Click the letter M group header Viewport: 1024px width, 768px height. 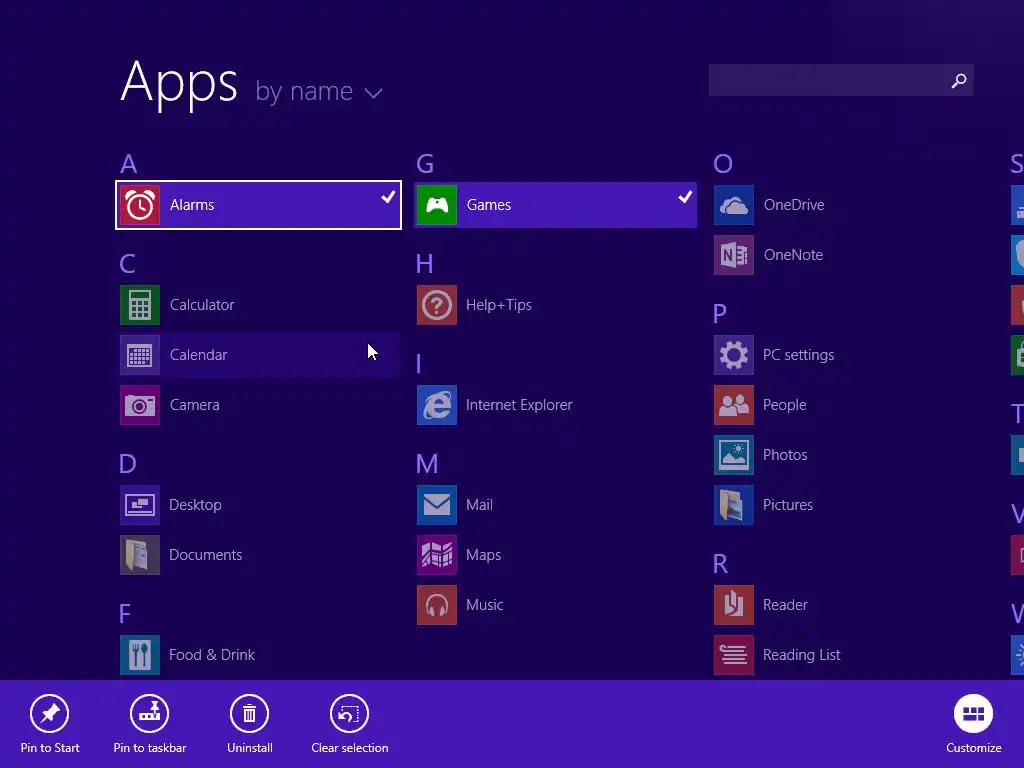click(x=427, y=464)
